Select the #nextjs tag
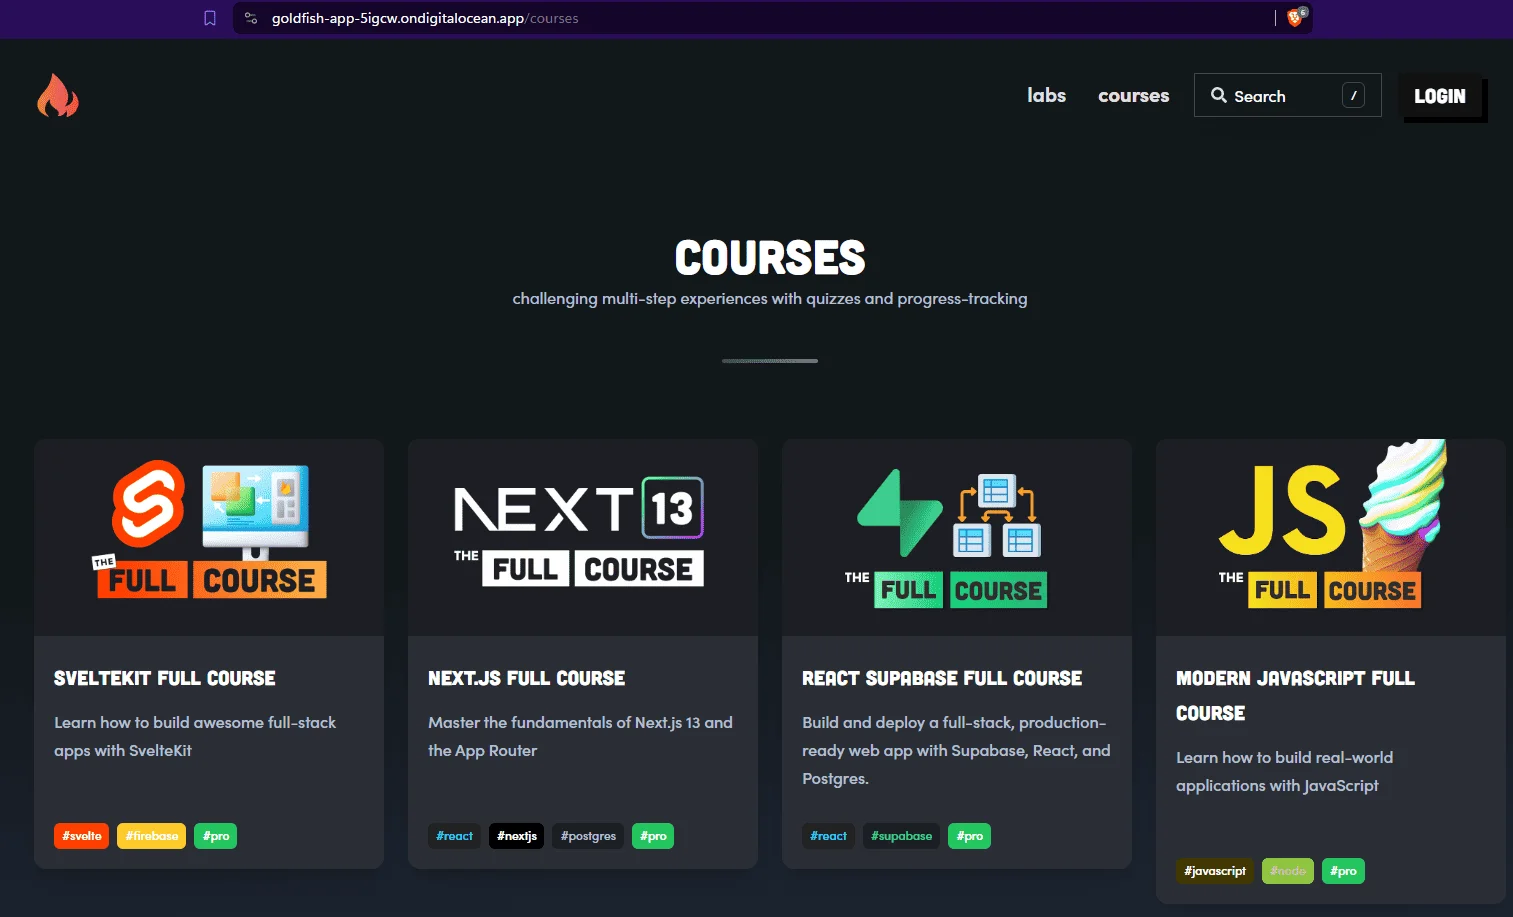Screen dimensions: 1513x917 pos(517,836)
